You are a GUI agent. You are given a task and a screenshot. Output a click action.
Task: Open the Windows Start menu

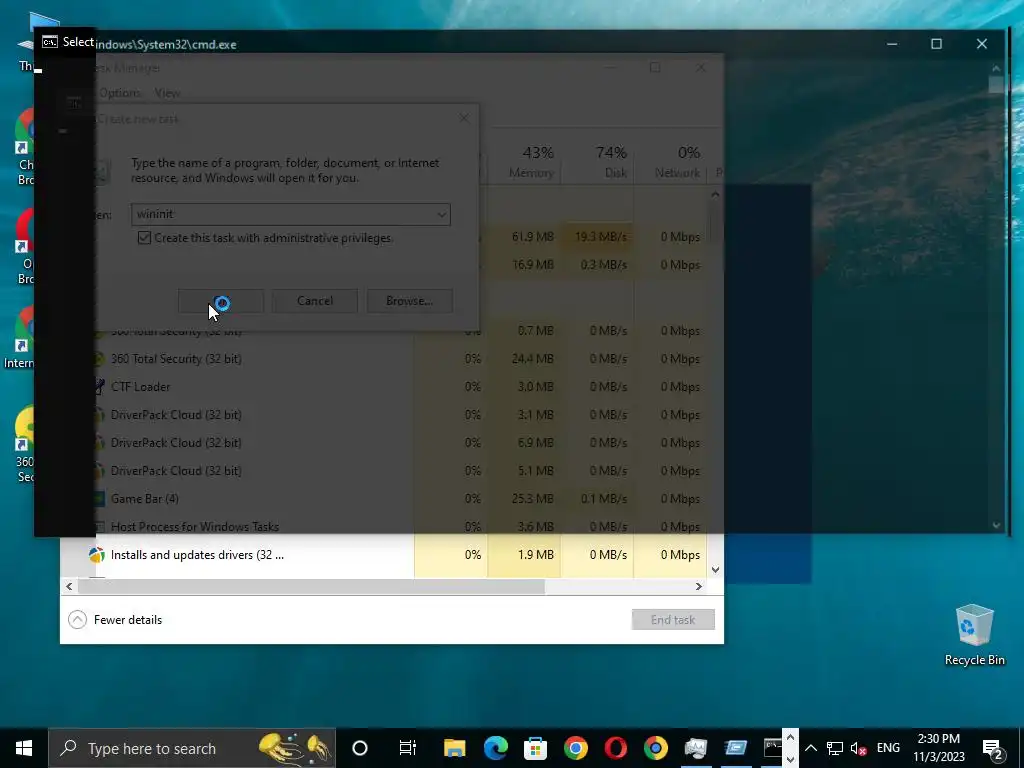coord(24,748)
